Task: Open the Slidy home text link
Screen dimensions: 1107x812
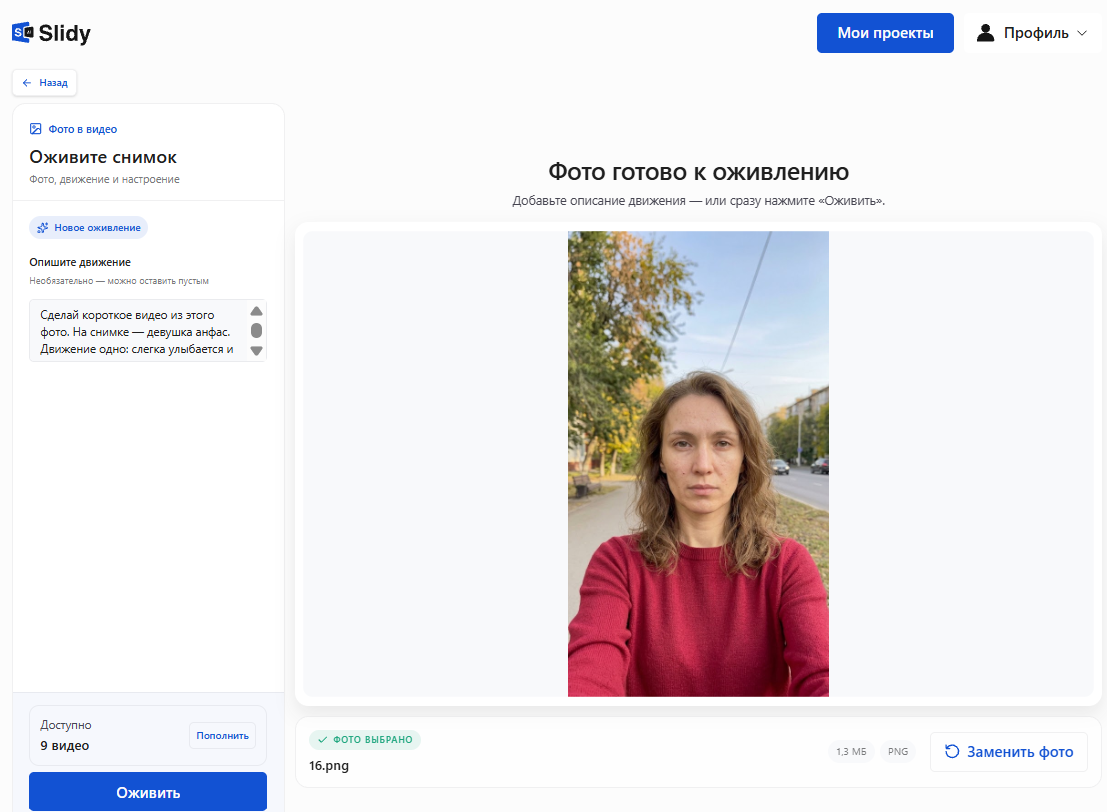Action: pos(64,33)
